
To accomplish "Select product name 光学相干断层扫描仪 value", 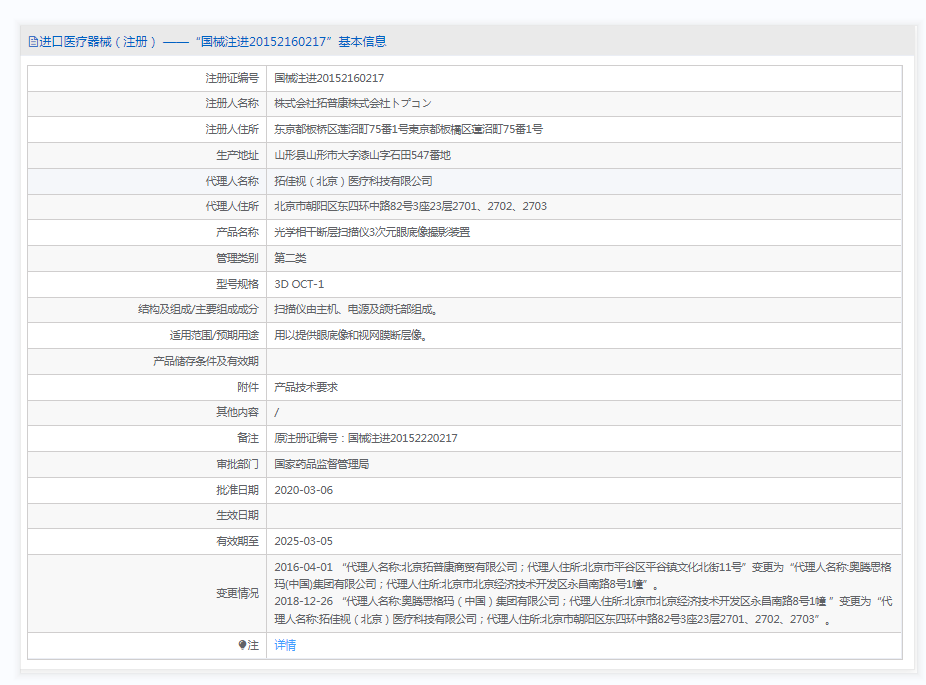I will tap(372, 232).
